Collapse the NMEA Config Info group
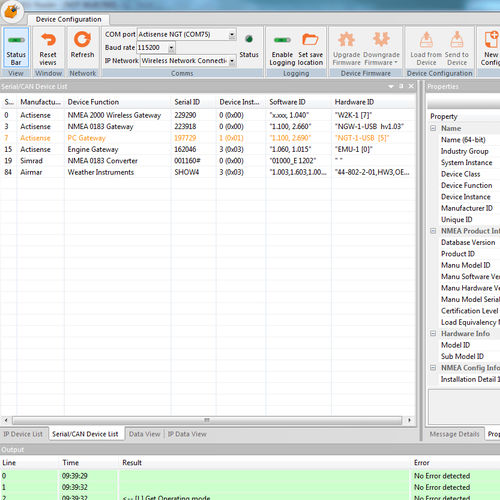The height and width of the screenshot is (500, 500). pos(433,368)
